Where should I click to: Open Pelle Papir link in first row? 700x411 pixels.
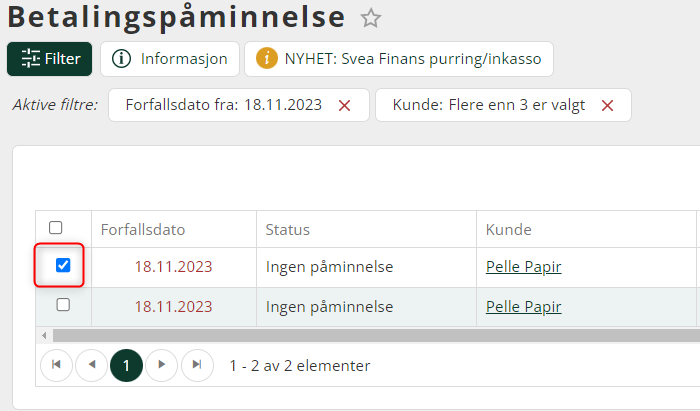523,267
